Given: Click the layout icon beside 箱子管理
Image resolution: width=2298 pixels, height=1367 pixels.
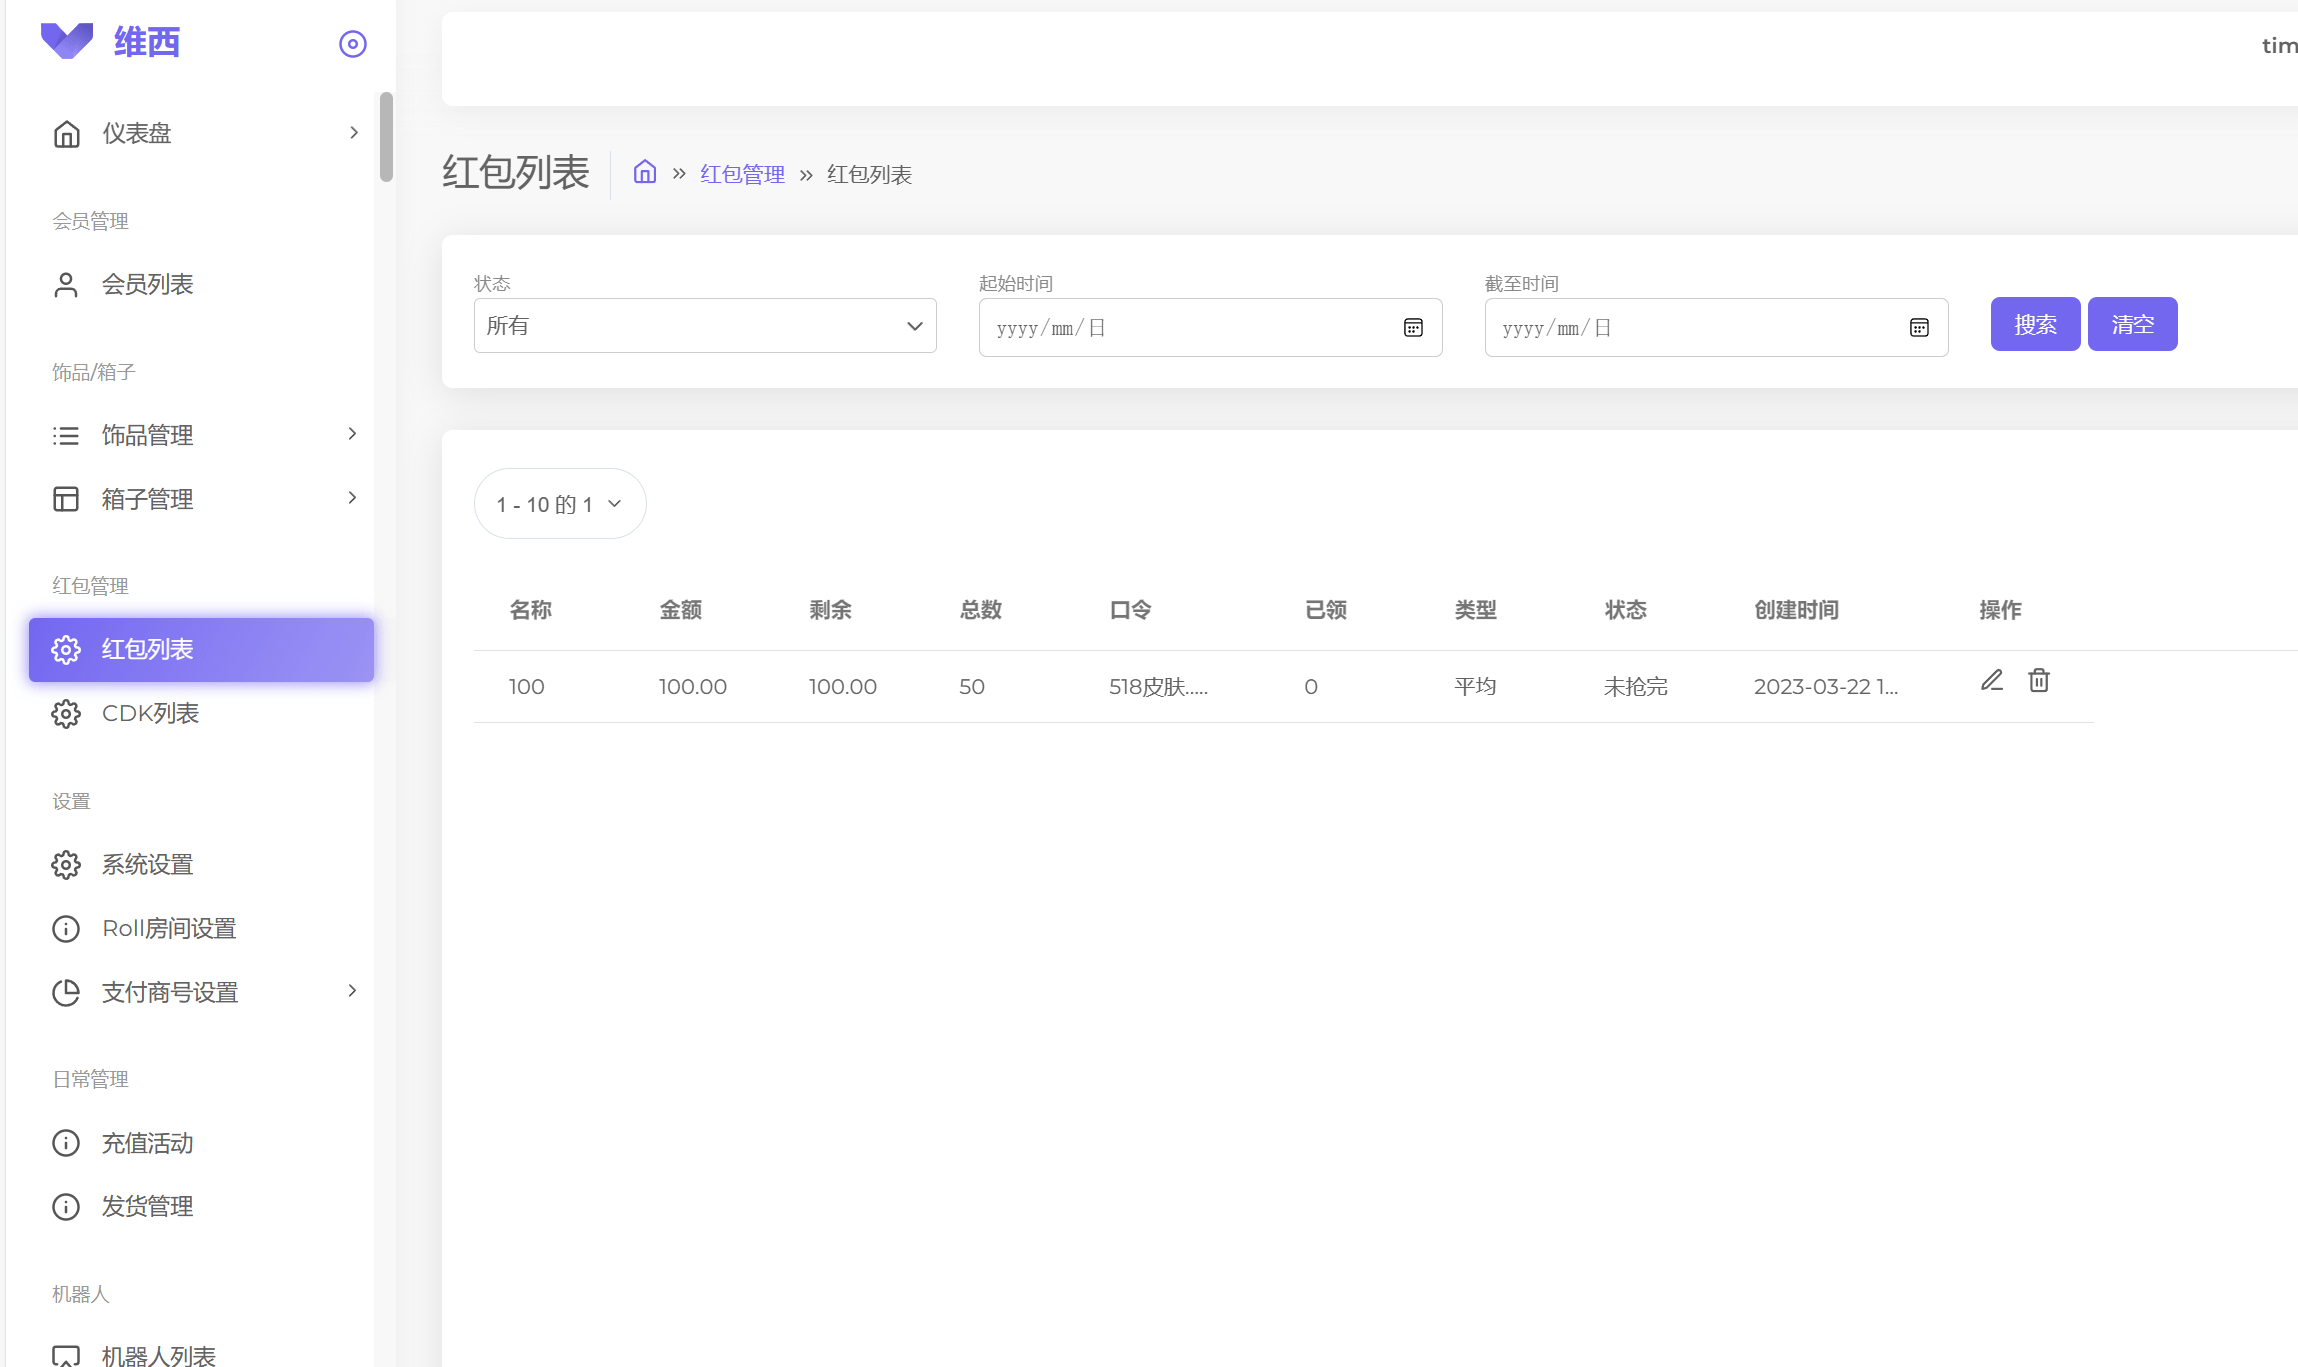Looking at the screenshot, I should (66, 499).
